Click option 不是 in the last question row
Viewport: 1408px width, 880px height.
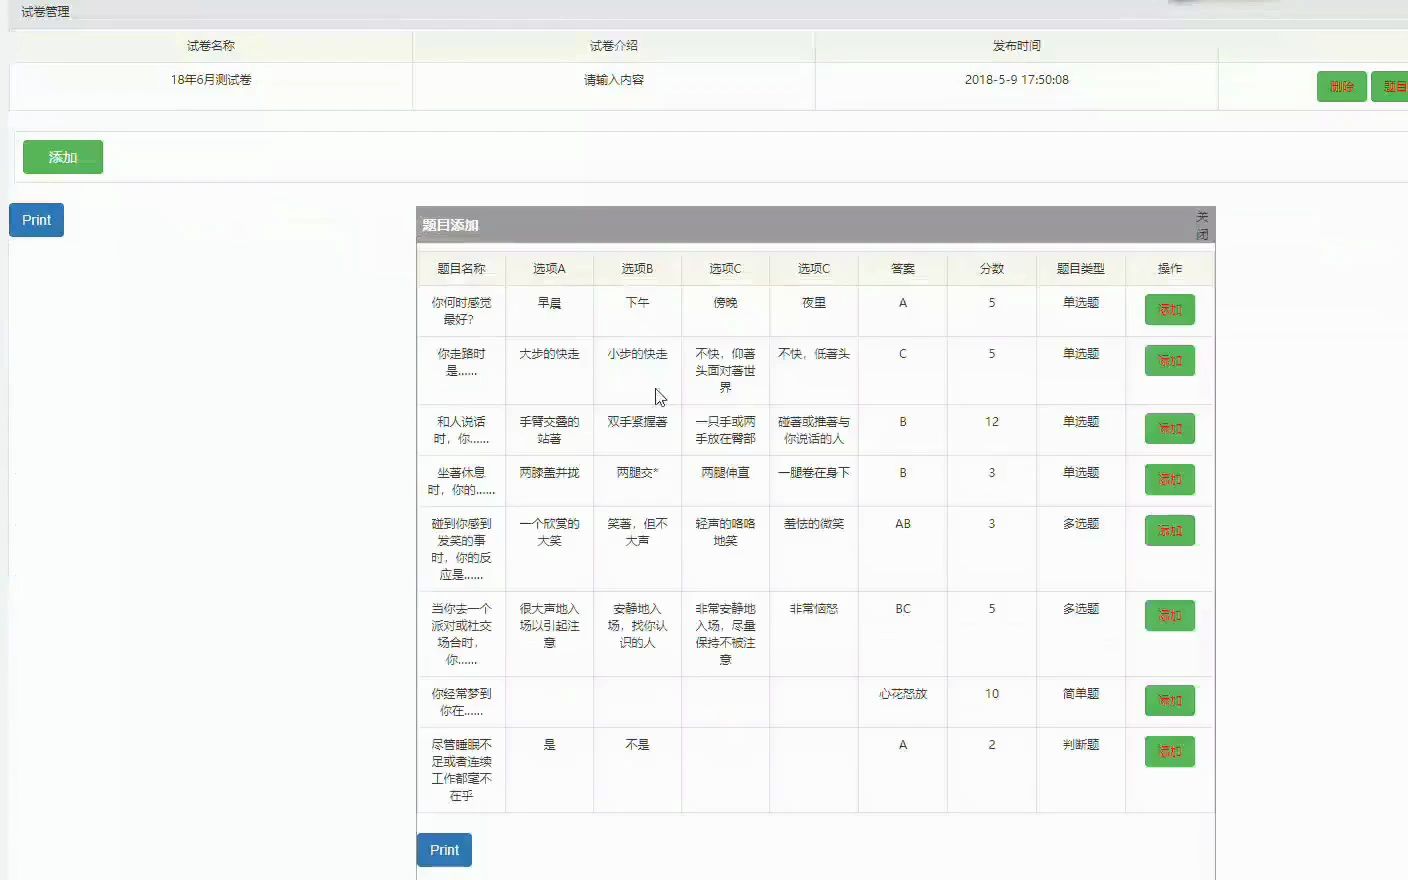pyautogui.click(x=637, y=745)
